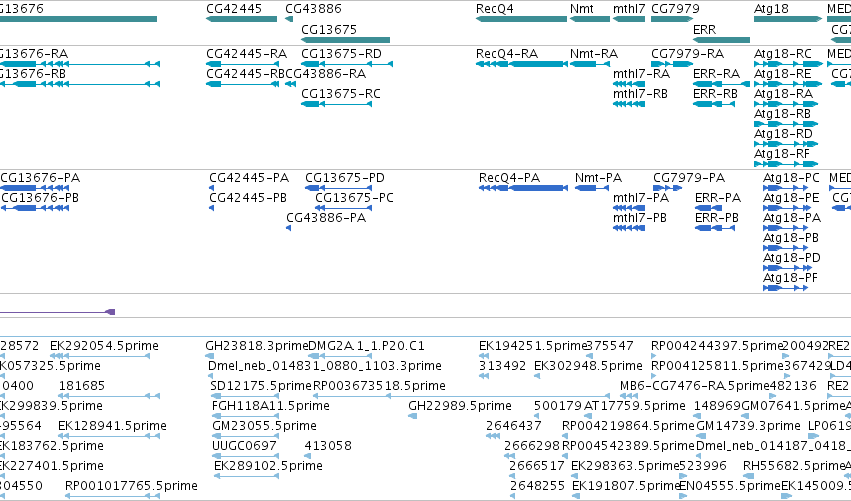This screenshot has height=501, width=851.
Task: Select transcript Nmt-RA
Action: click(590, 64)
